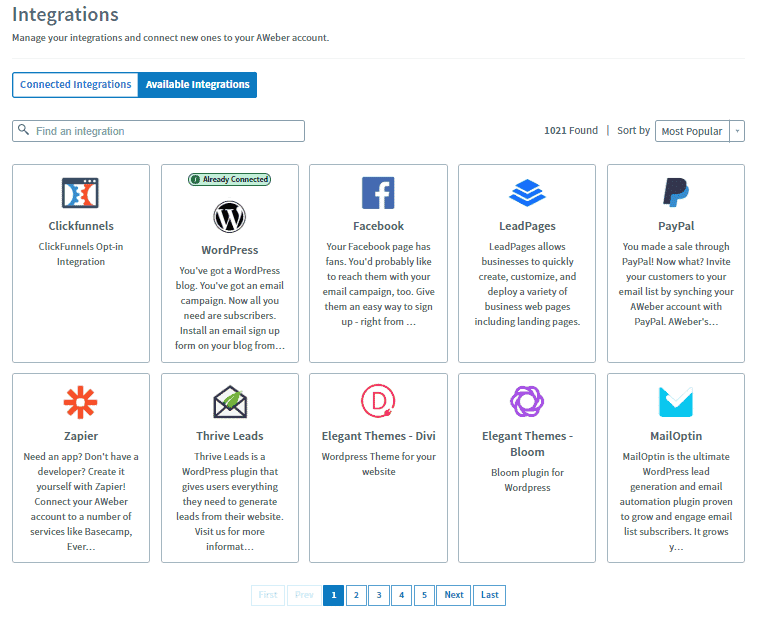Go to page 3 of results

tap(379, 595)
